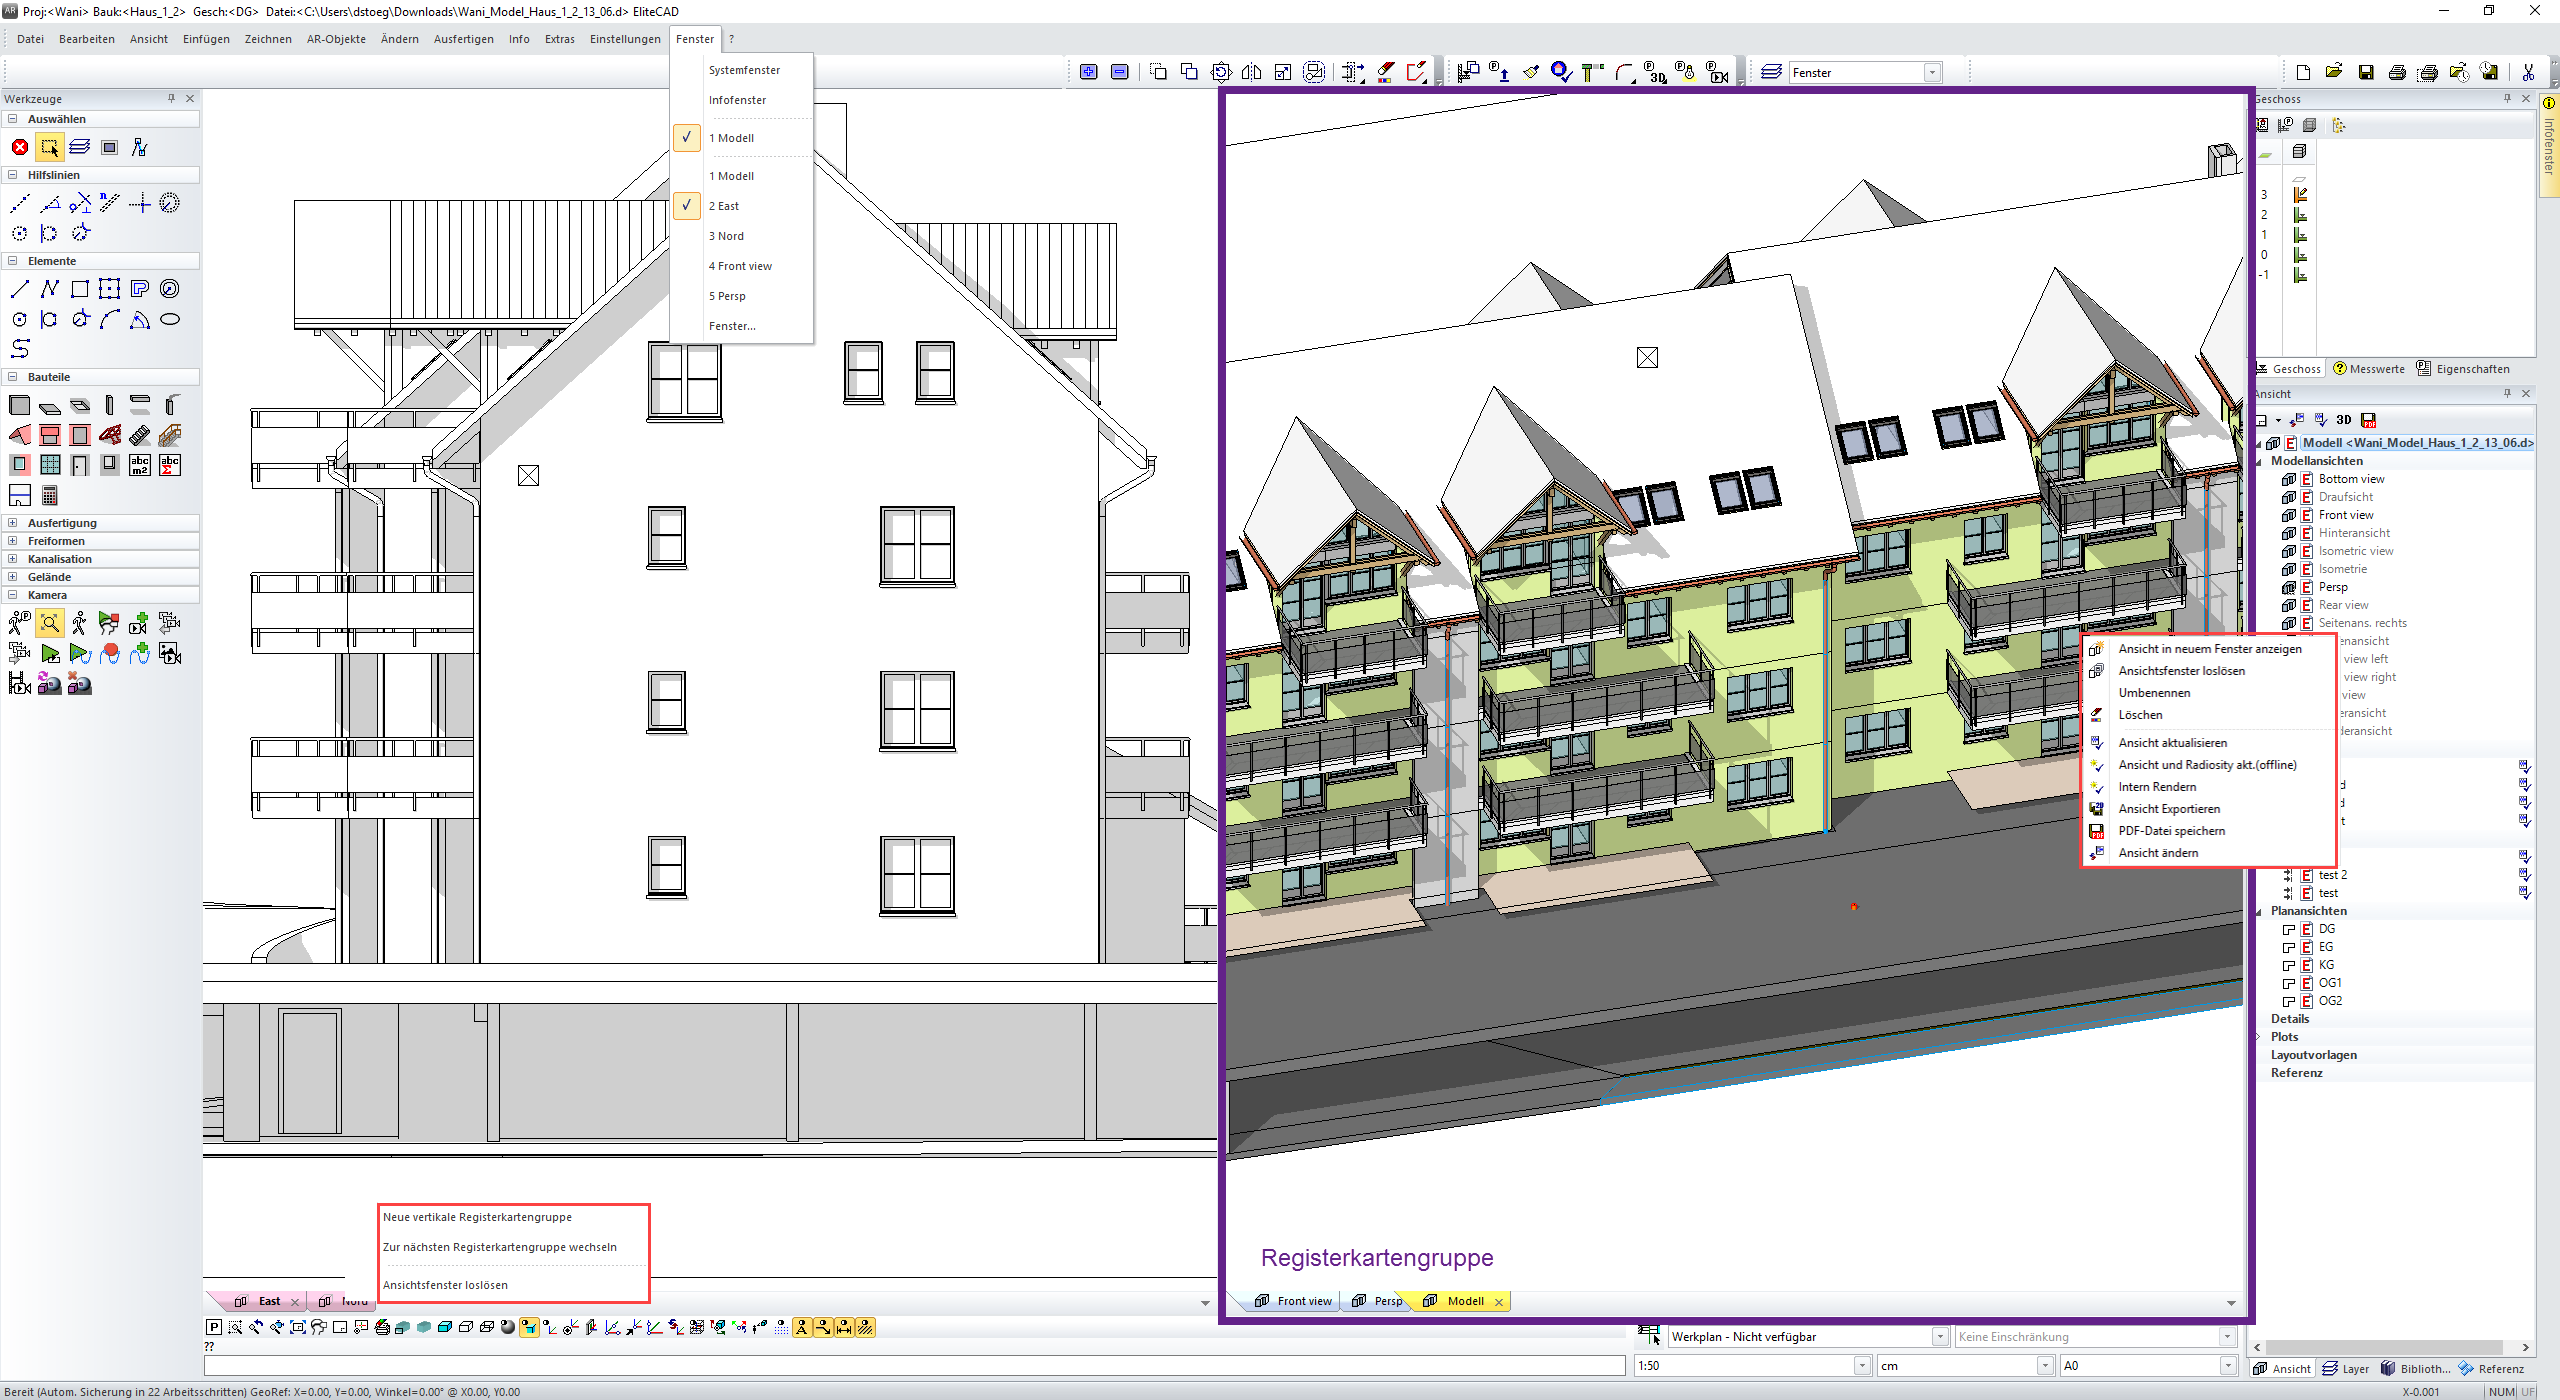Select the ellipse tool under Elemente

tap(170, 320)
